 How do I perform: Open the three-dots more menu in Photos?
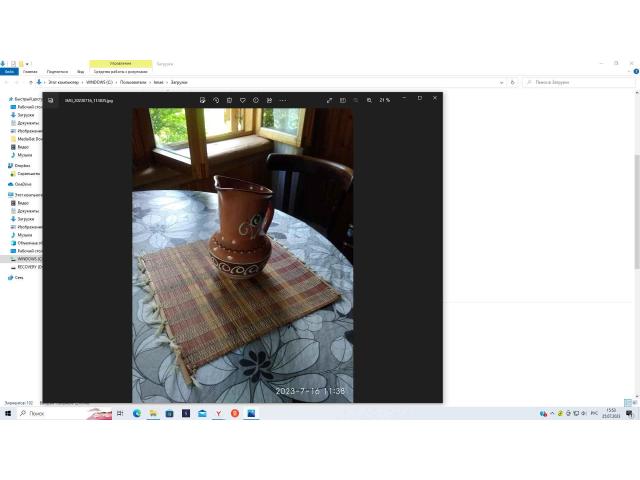283,100
